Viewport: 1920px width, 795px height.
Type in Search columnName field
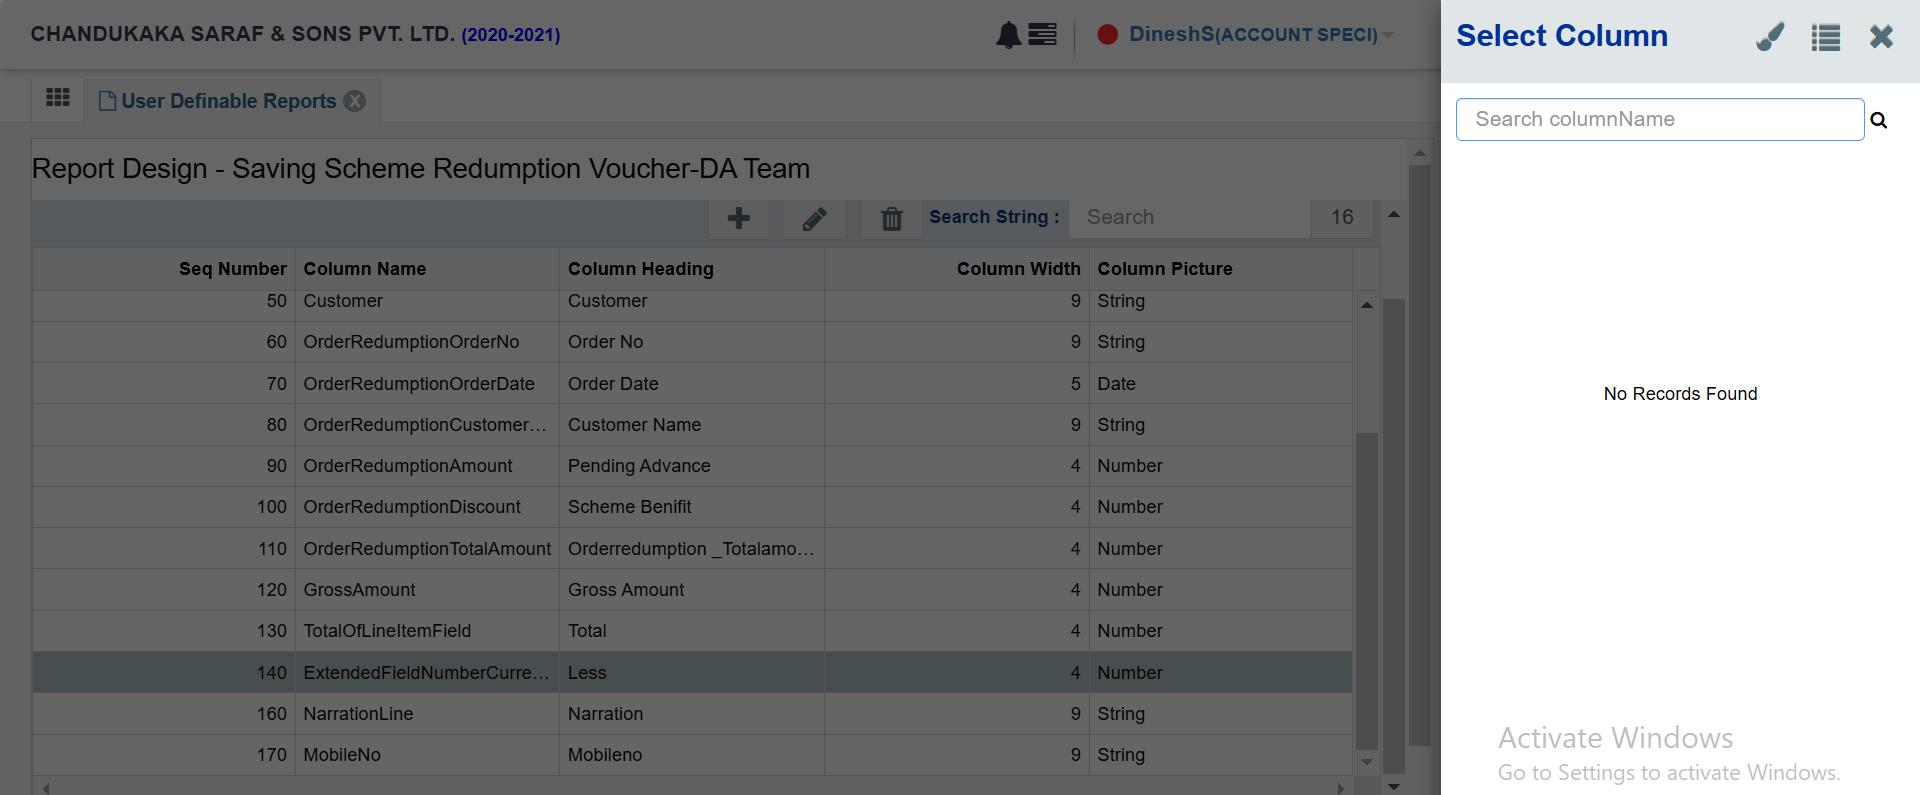click(1660, 119)
